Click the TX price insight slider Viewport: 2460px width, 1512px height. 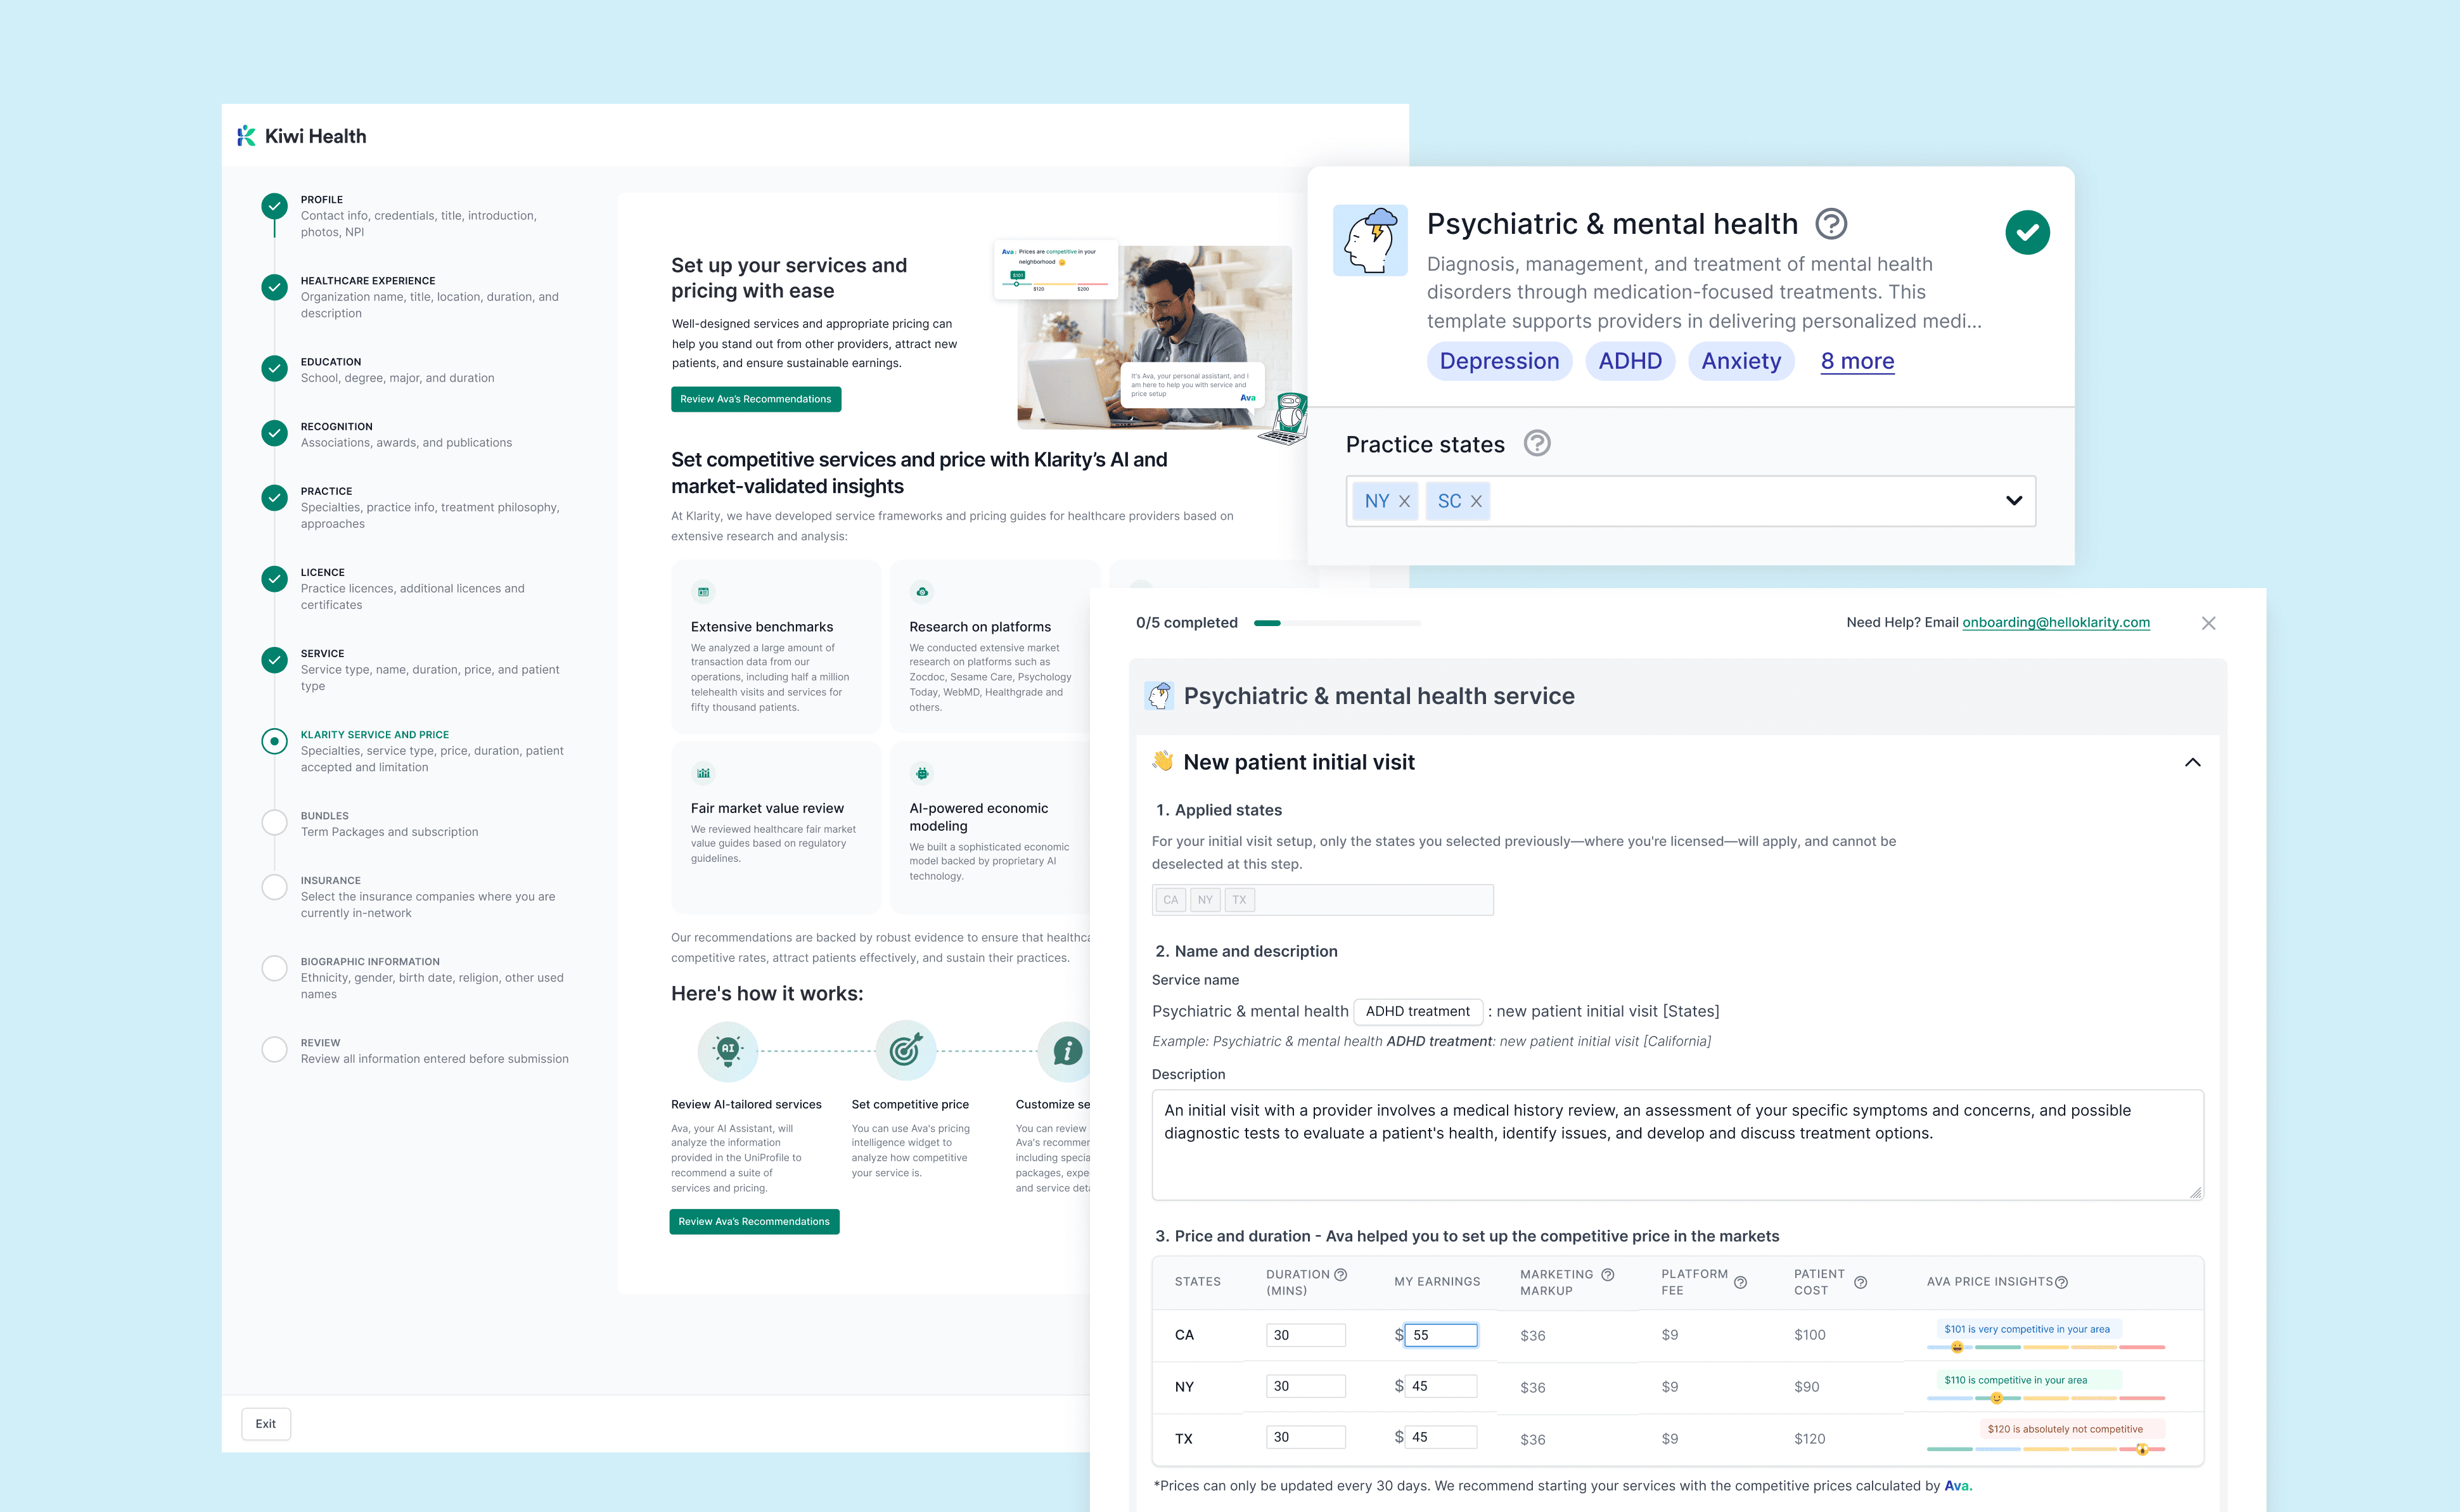click(2046, 1449)
